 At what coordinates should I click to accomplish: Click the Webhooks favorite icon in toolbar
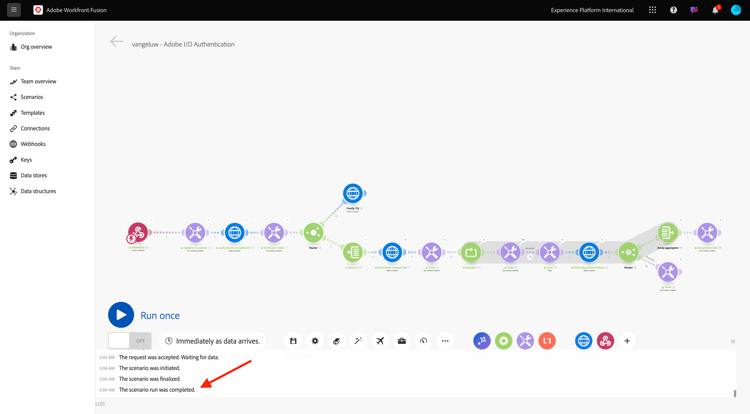click(x=605, y=341)
